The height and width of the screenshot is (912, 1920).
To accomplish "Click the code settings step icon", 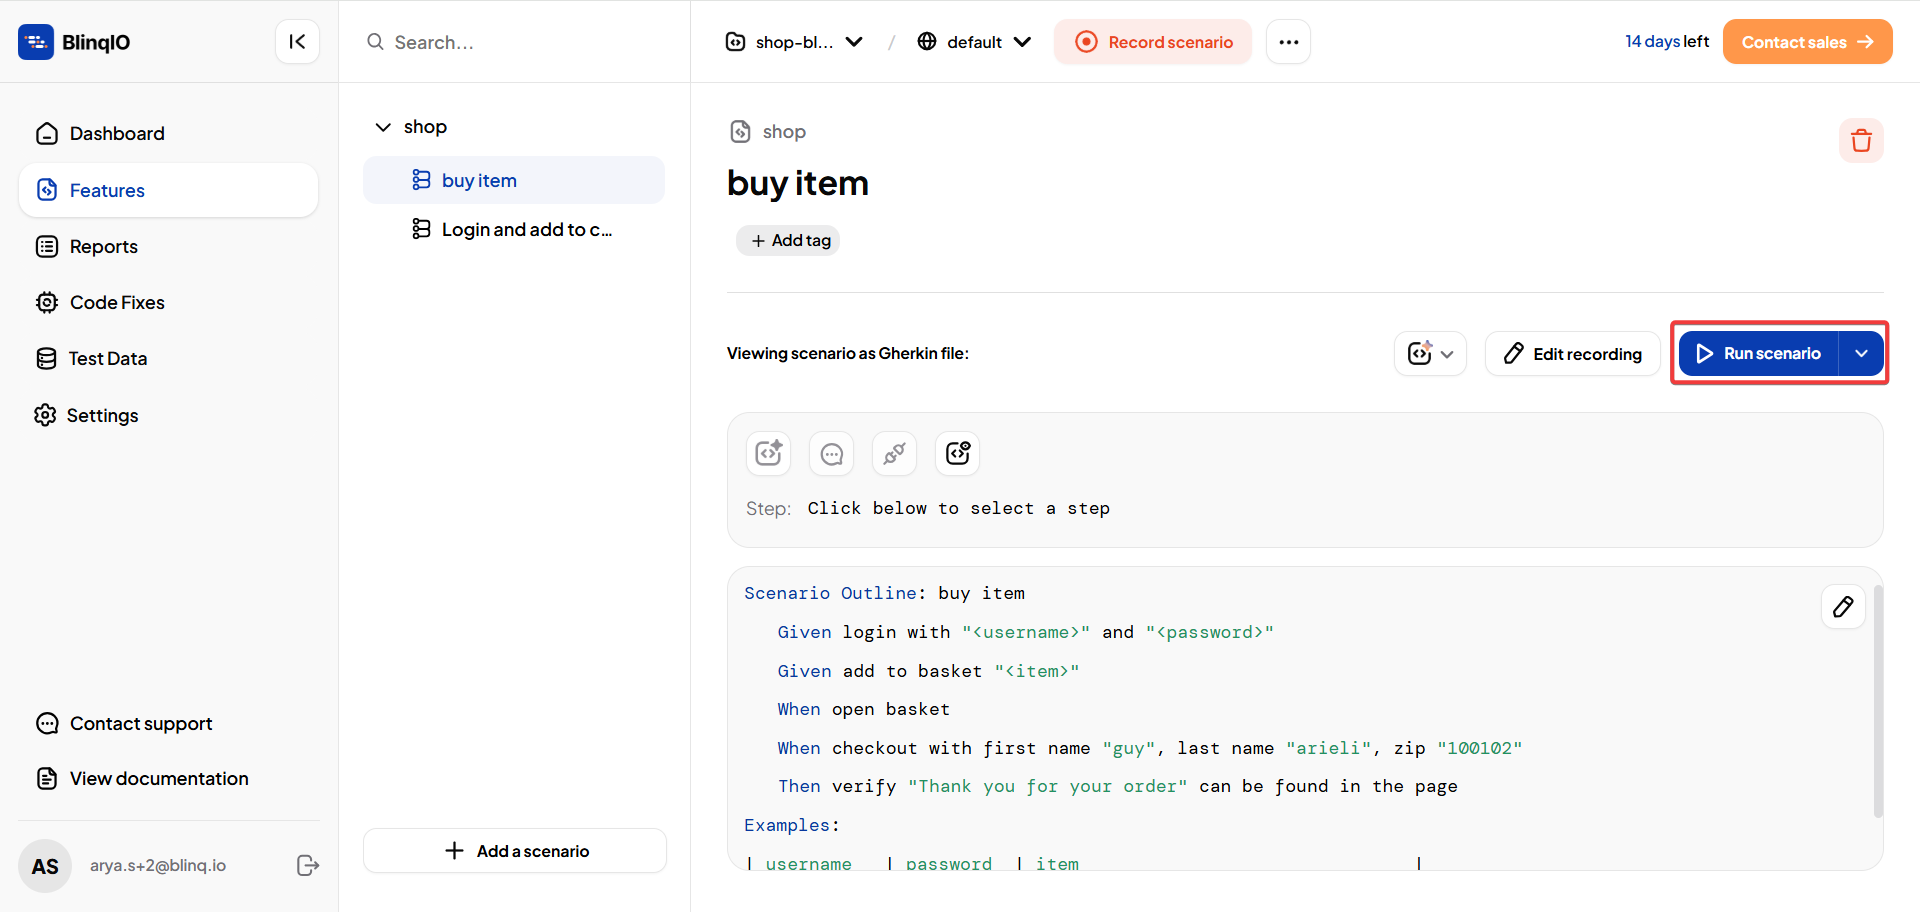I will tap(958, 453).
